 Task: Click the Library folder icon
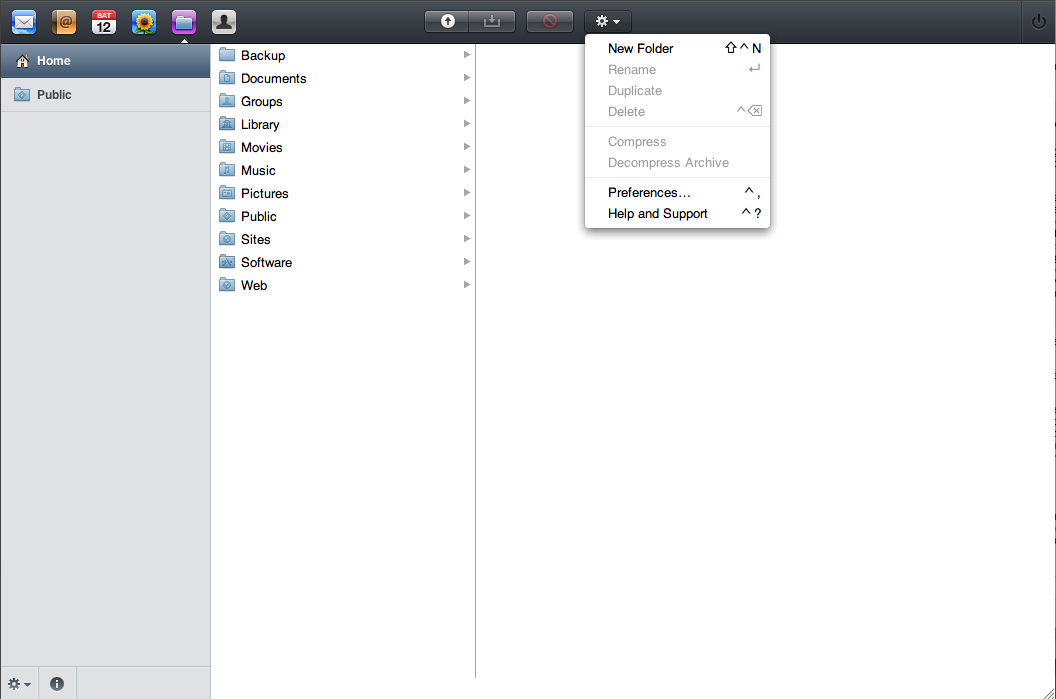(x=227, y=123)
